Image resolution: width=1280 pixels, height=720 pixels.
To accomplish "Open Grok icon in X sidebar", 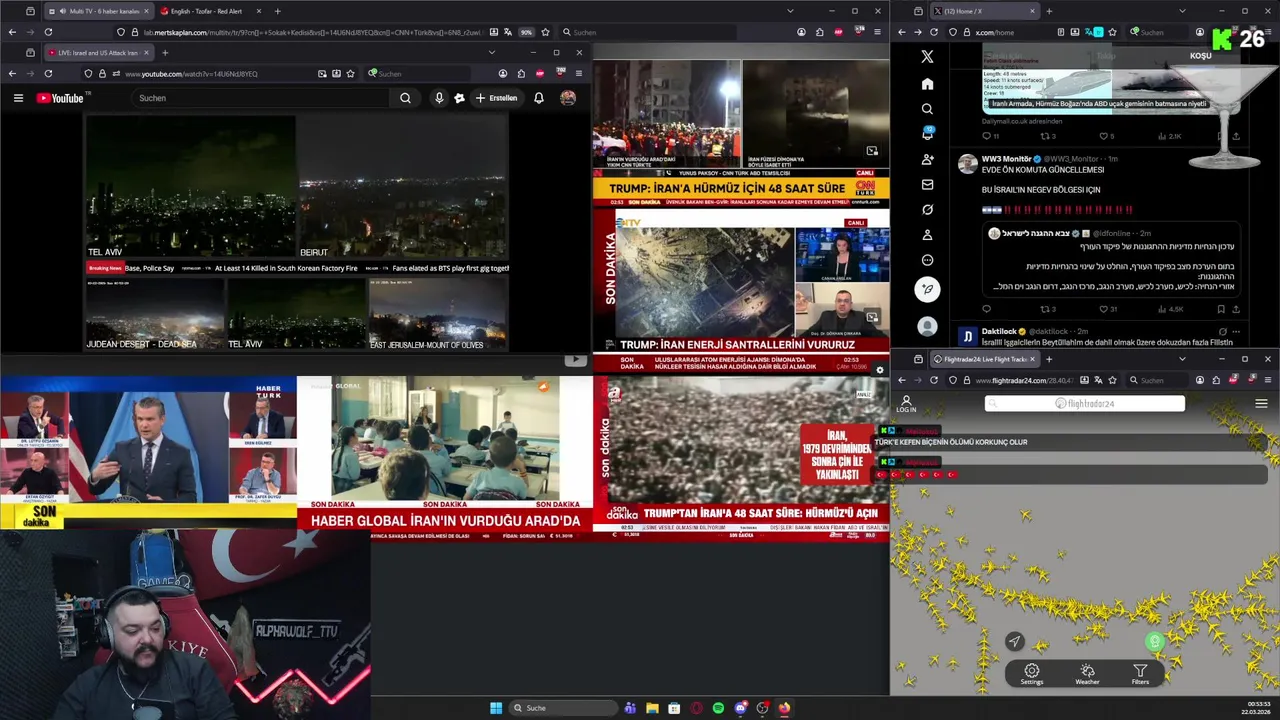I will click(x=927, y=210).
